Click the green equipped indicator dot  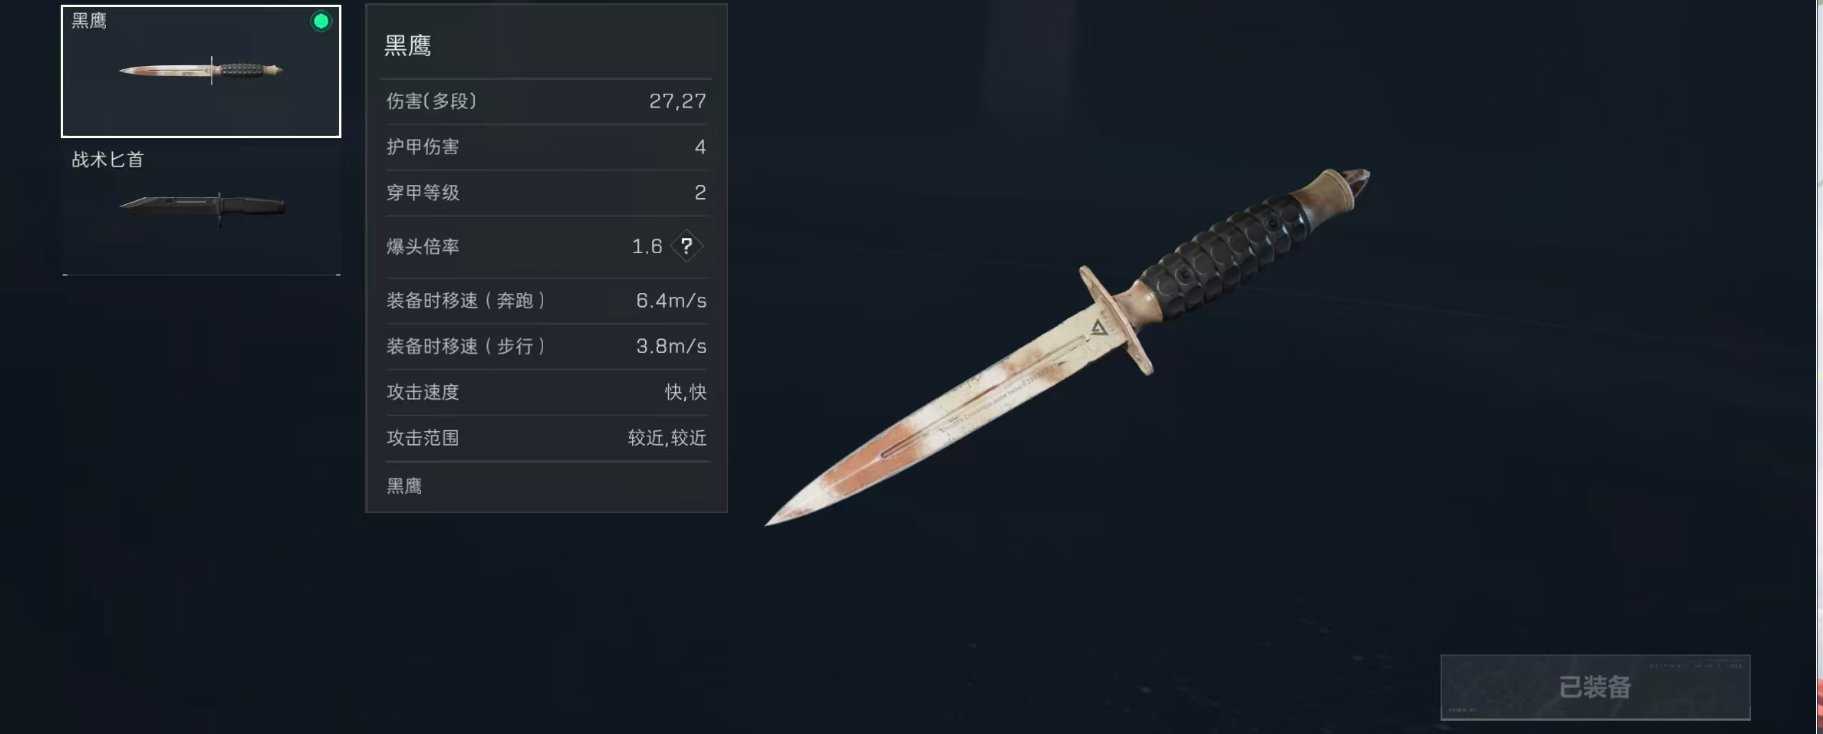pyautogui.click(x=321, y=21)
